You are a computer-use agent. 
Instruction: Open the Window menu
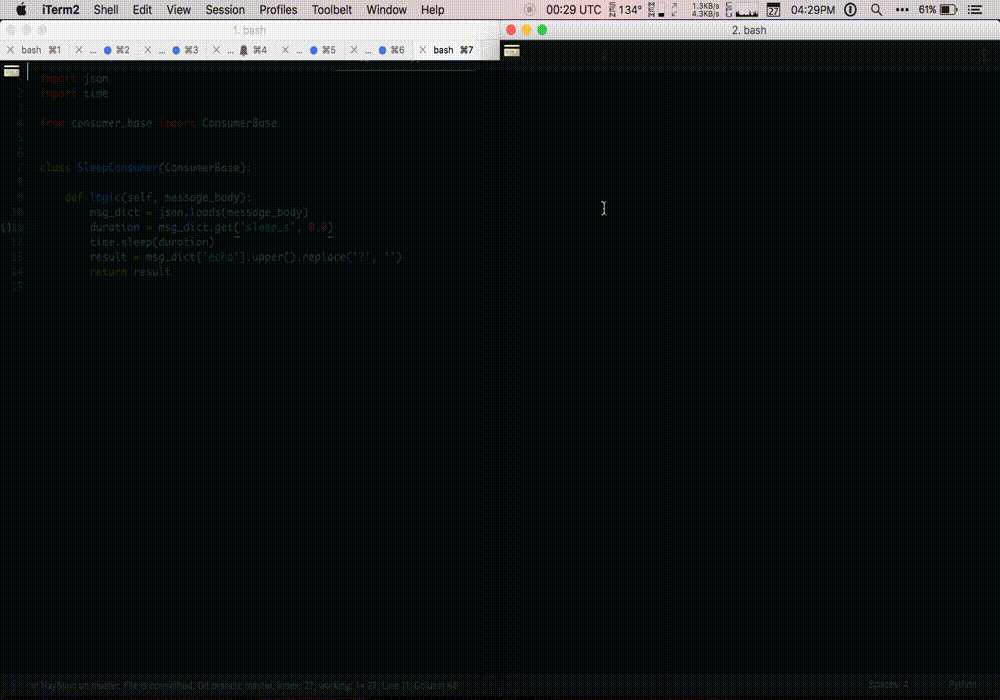[x=386, y=10]
